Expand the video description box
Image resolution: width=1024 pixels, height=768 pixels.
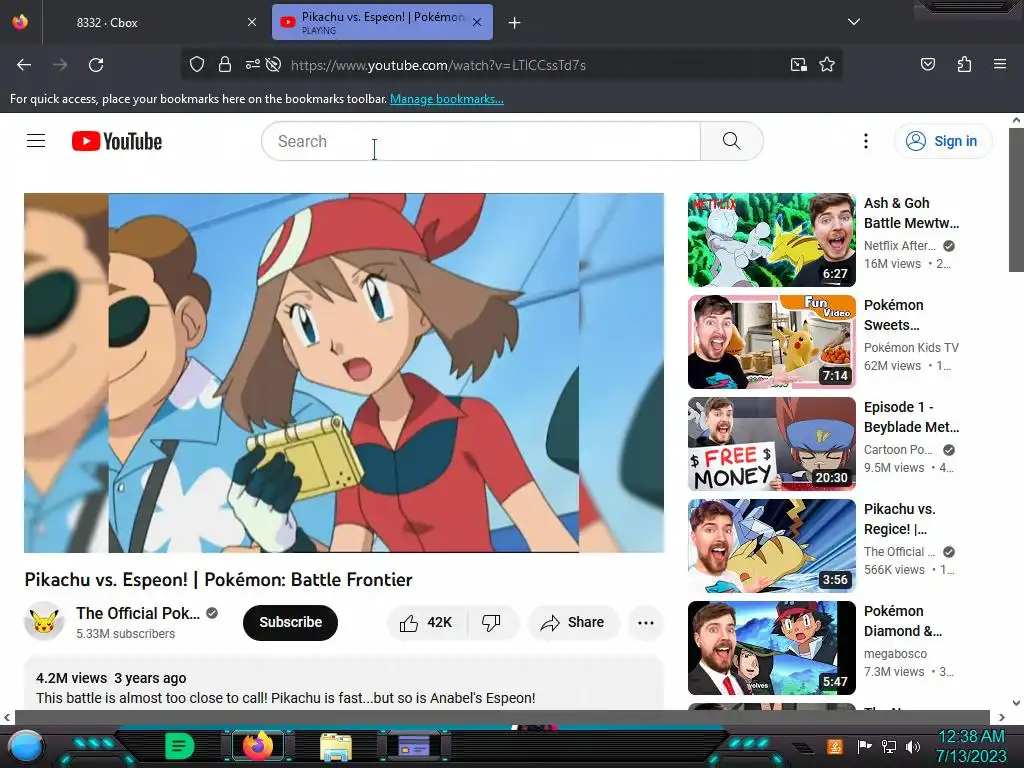(344, 684)
